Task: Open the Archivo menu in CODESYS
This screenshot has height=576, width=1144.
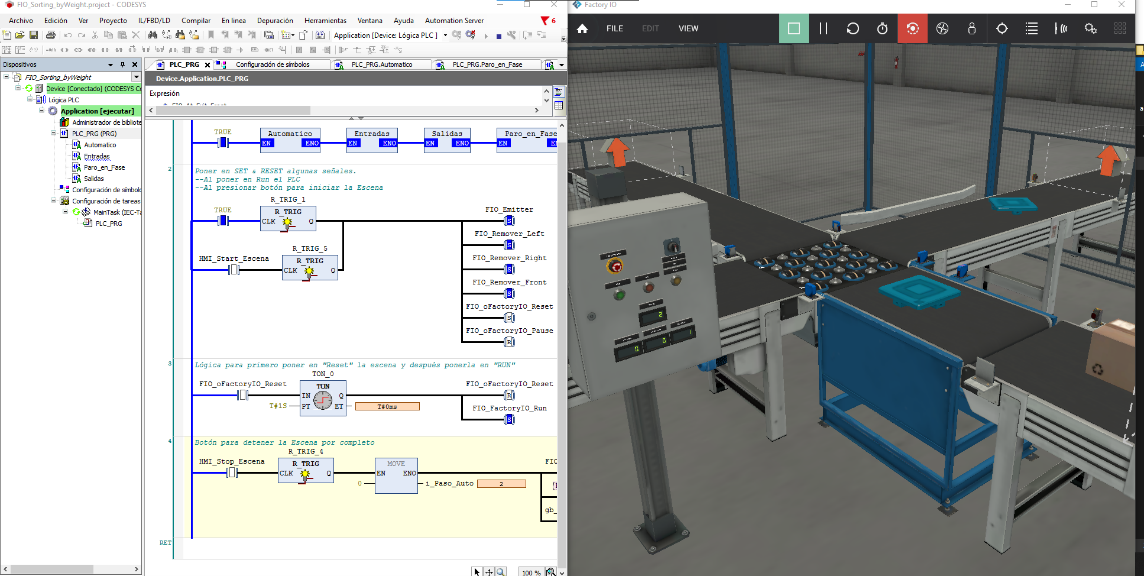Action: pos(20,20)
